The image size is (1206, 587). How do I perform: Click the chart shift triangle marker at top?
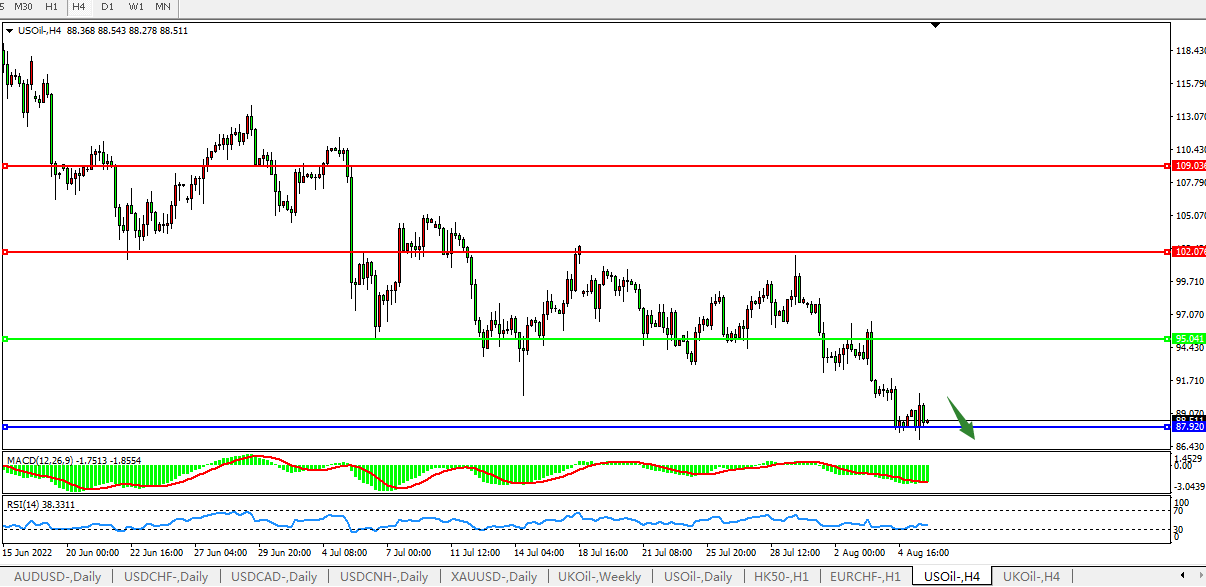pyautogui.click(x=935, y=24)
